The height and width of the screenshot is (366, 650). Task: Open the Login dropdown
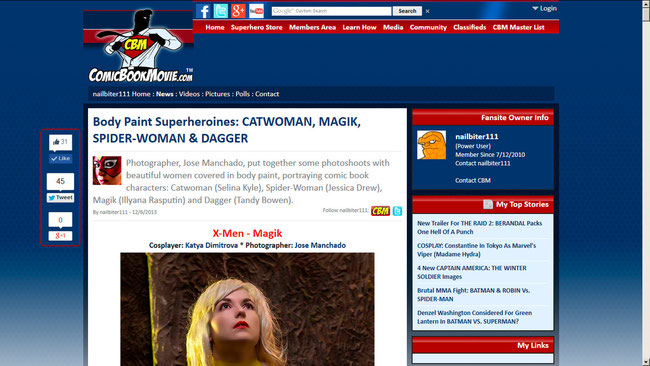tap(544, 8)
